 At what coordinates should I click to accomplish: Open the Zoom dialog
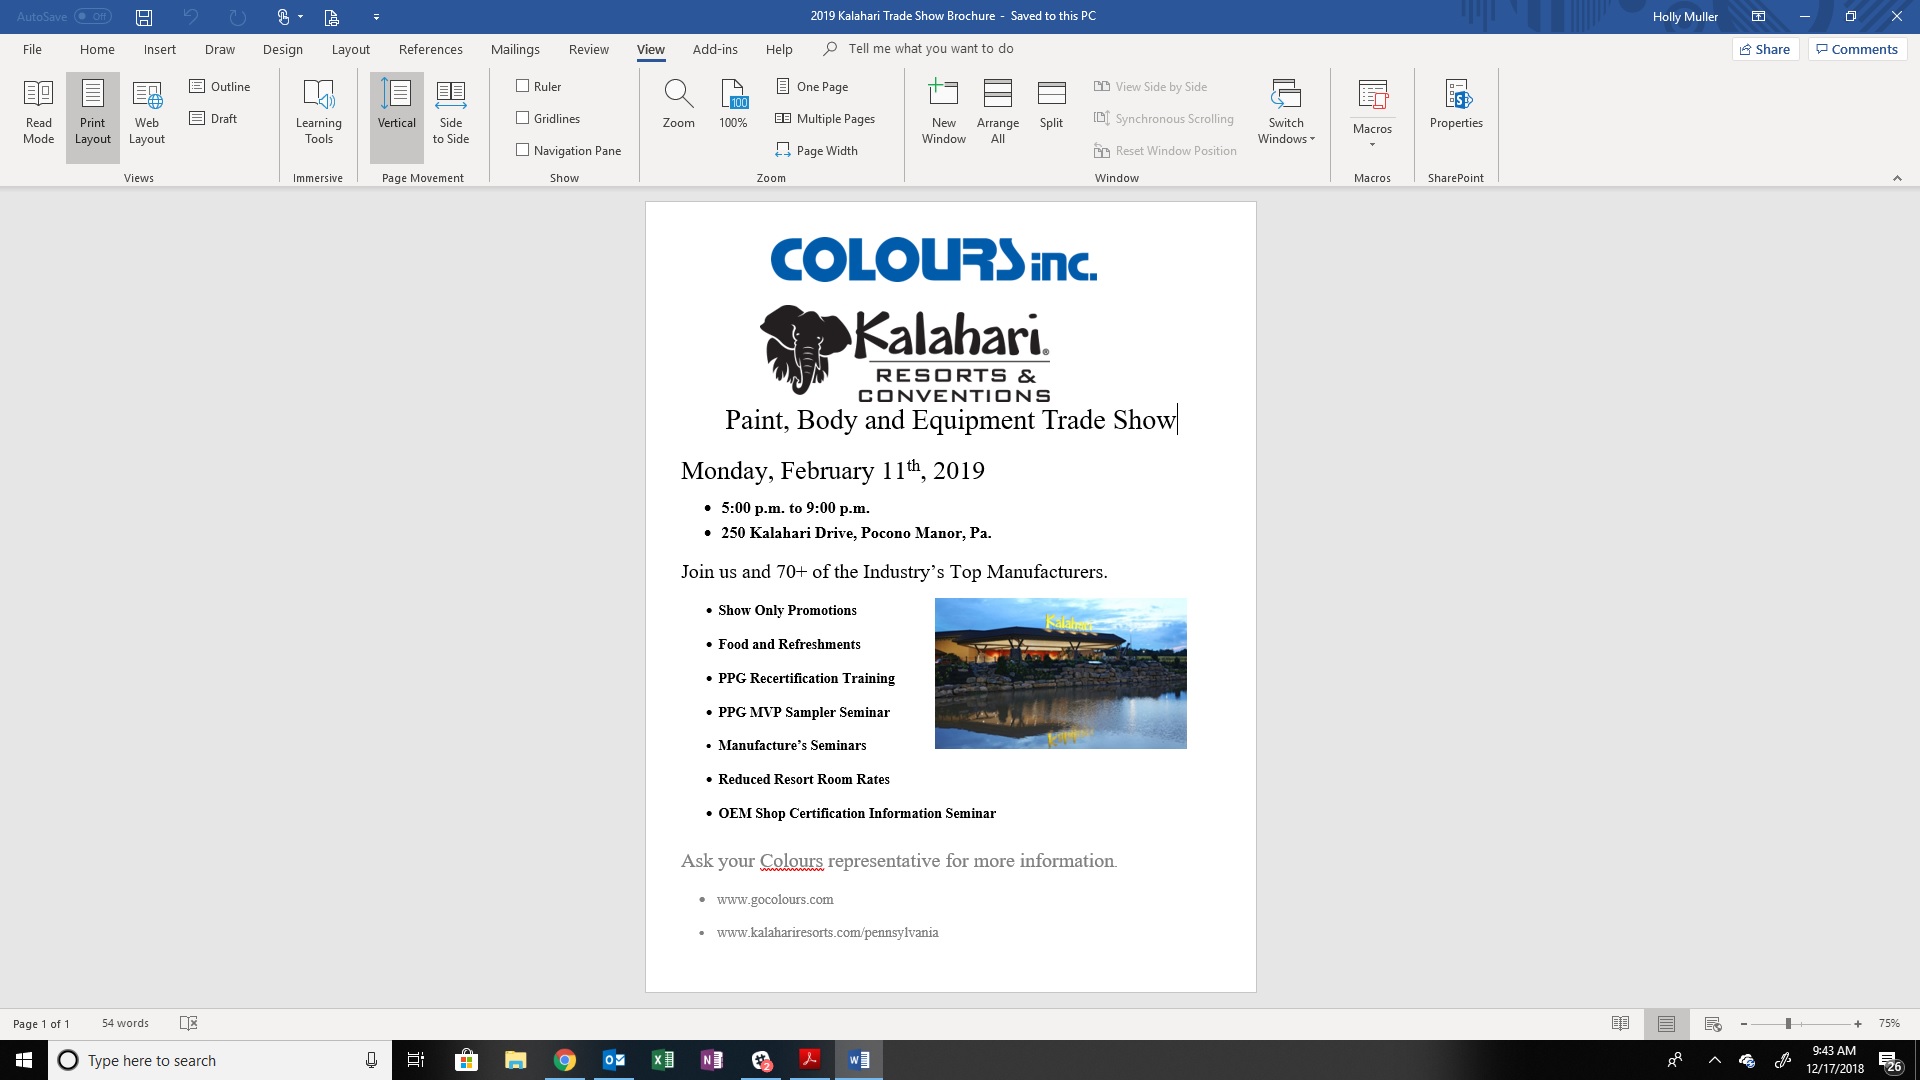click(679, 106)
